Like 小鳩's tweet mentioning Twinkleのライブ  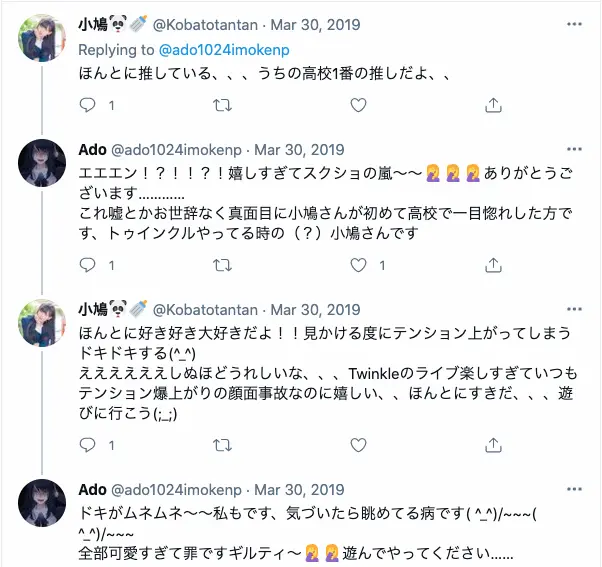pos(360,444)
